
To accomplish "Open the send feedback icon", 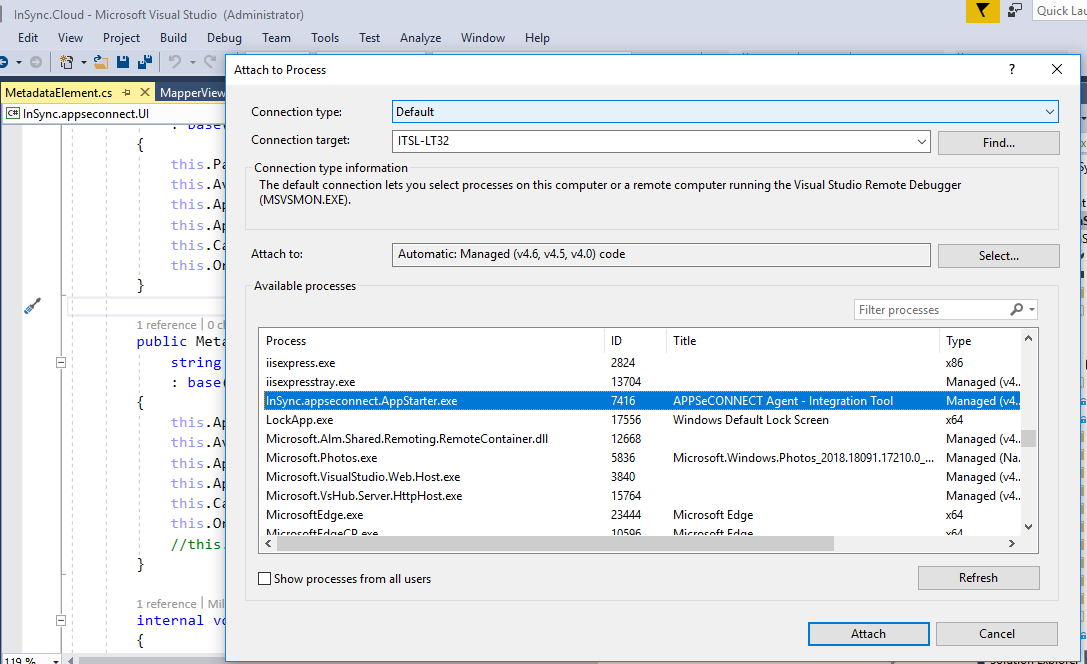I will [1016, 11].
